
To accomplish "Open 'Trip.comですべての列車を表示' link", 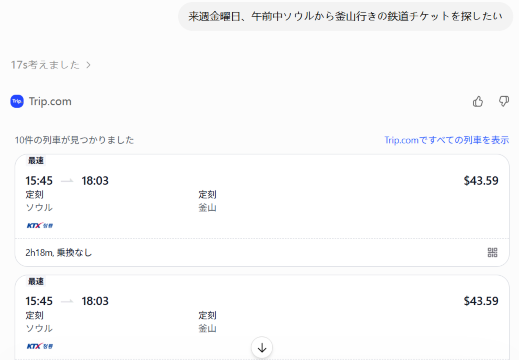I will 447,140.
